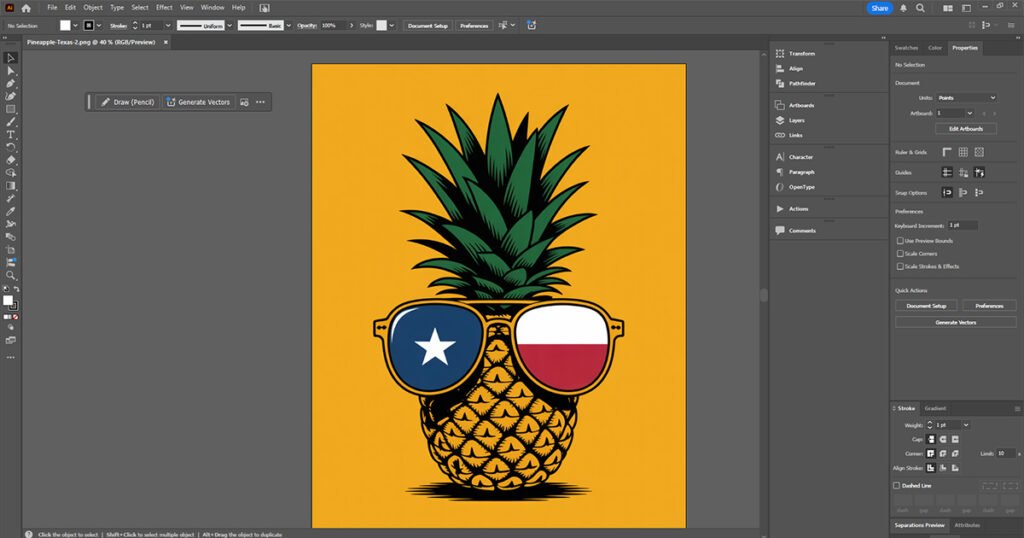
Task: Toggle the first Guides show/hide icon
Action: point(947,172)
